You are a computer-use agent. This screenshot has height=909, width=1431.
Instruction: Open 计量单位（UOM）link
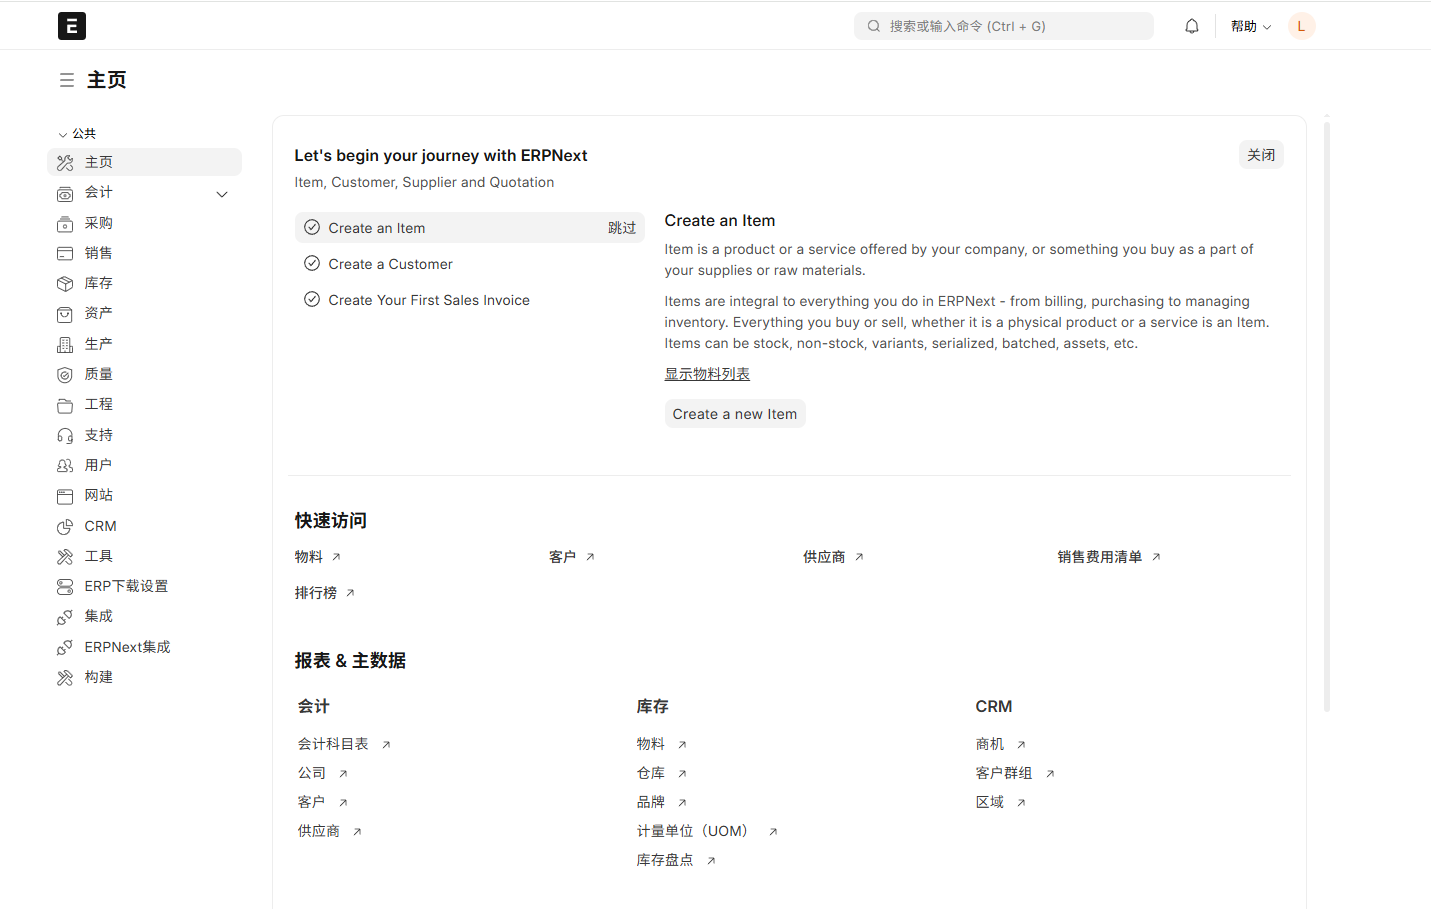(x=695, y=831)
